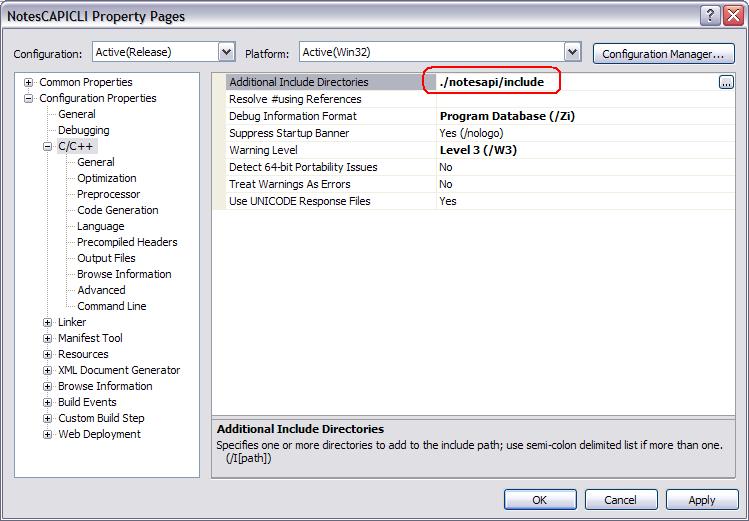Select Precompiled Headers page
Viewport: 749px width, 521px height.
pyautogui.click(x=127, y=242)
